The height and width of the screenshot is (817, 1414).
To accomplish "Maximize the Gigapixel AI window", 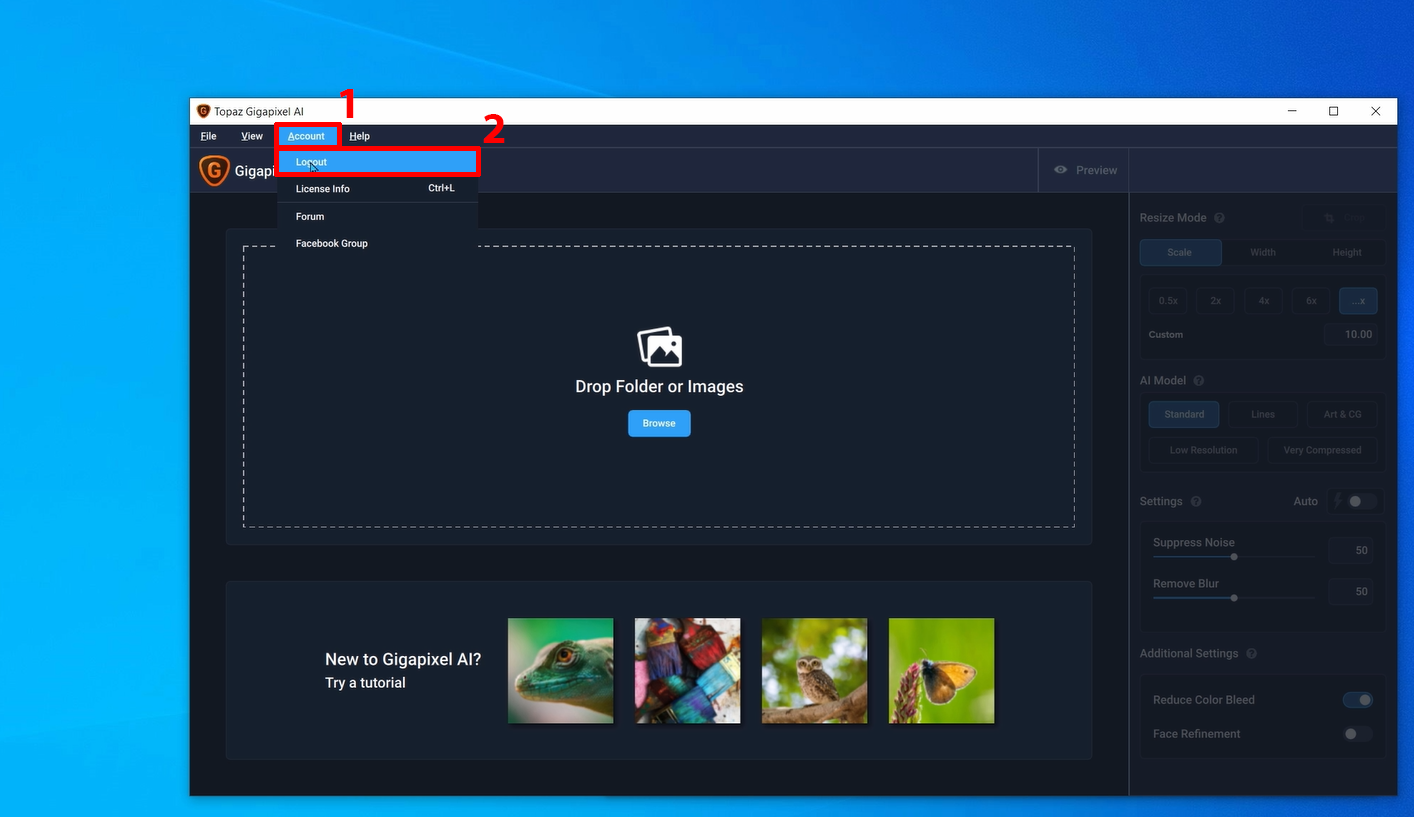I will click(x=1333, y=111).
